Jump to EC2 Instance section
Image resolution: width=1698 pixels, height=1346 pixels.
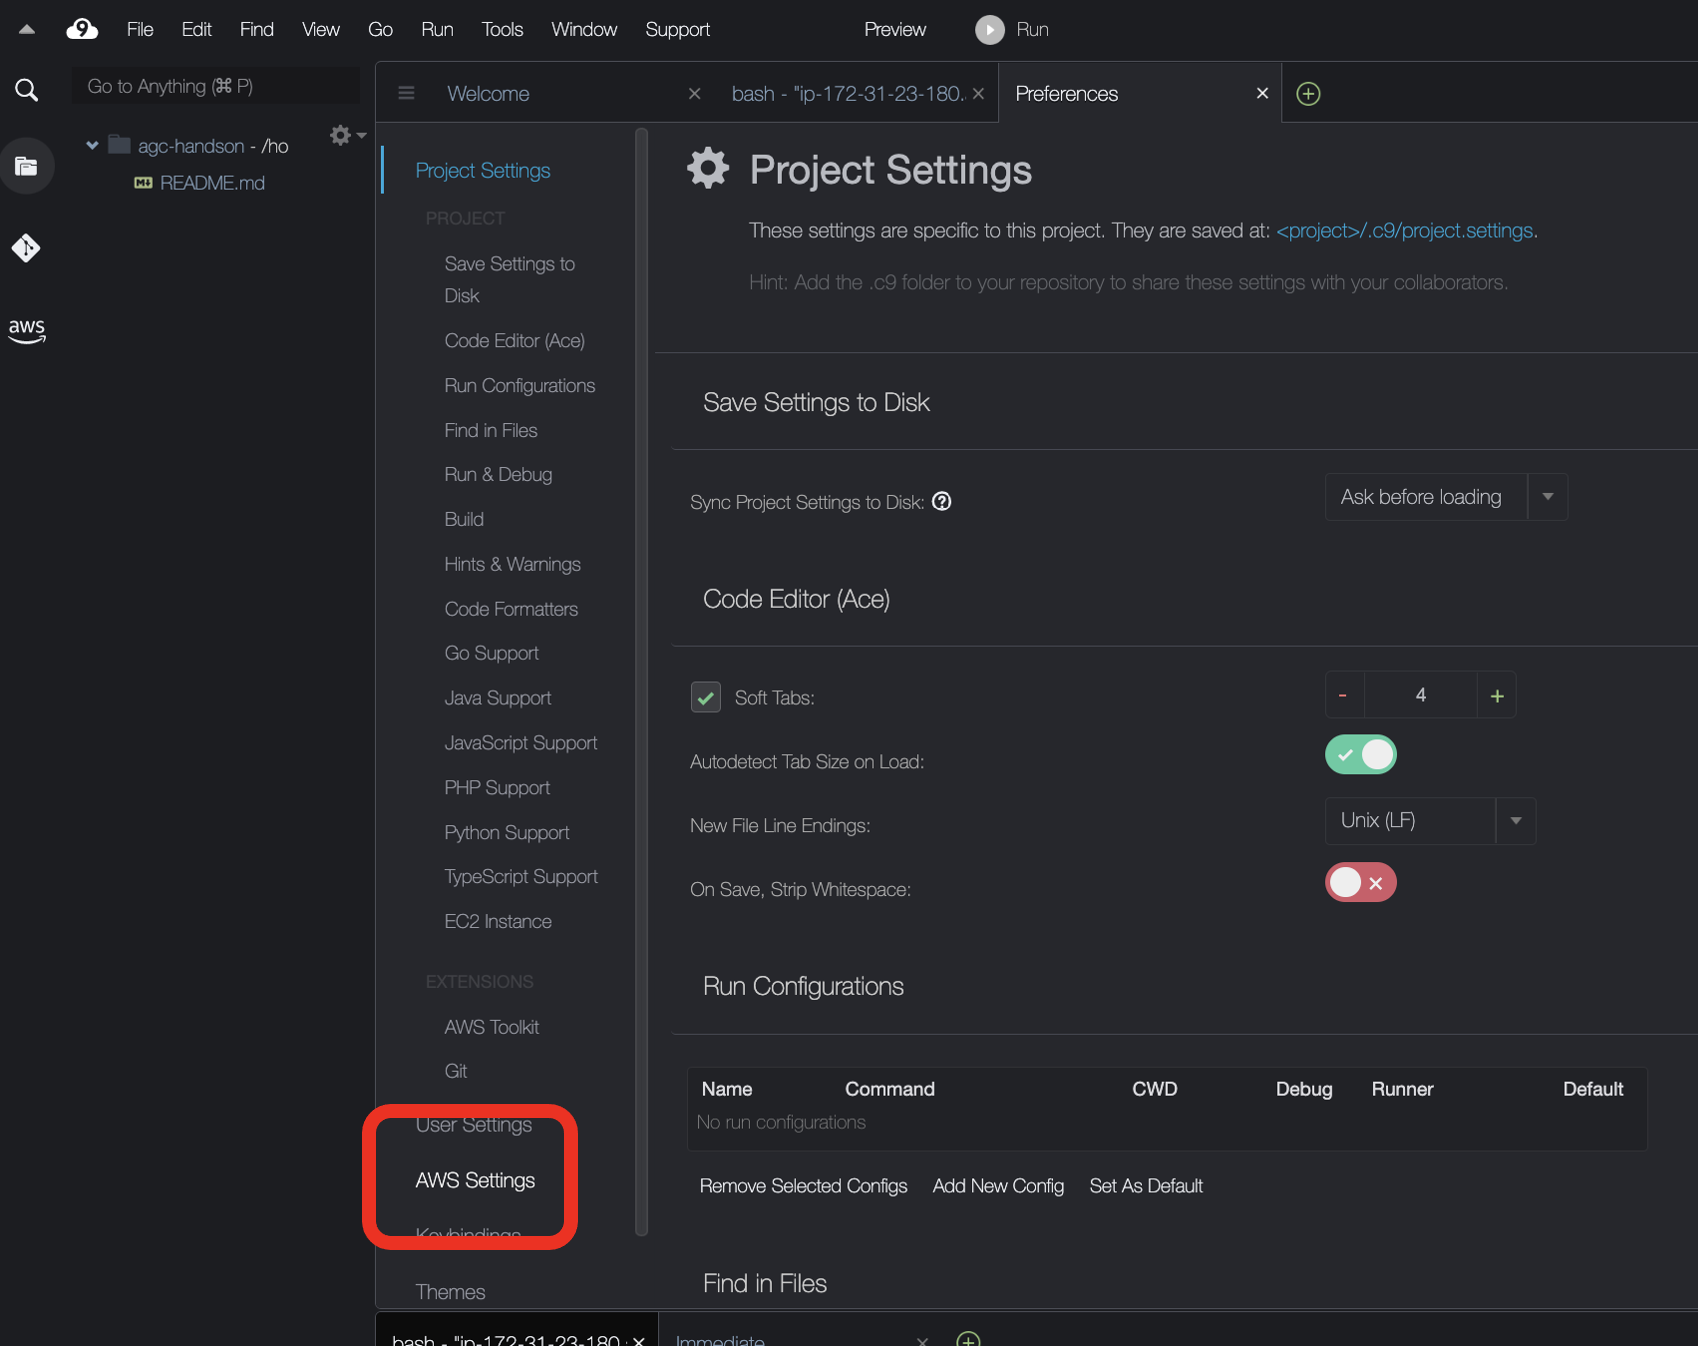pos(497,922)
